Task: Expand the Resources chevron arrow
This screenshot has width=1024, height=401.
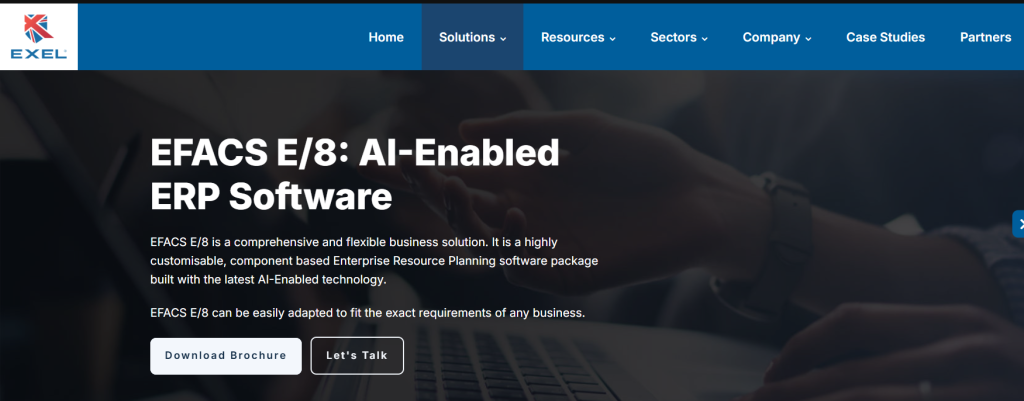Action: (x=613, y=39)
